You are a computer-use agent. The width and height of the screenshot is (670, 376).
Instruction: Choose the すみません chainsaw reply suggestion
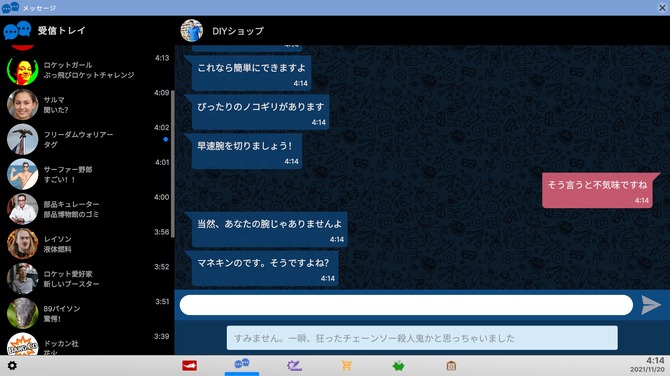point(422,338)
